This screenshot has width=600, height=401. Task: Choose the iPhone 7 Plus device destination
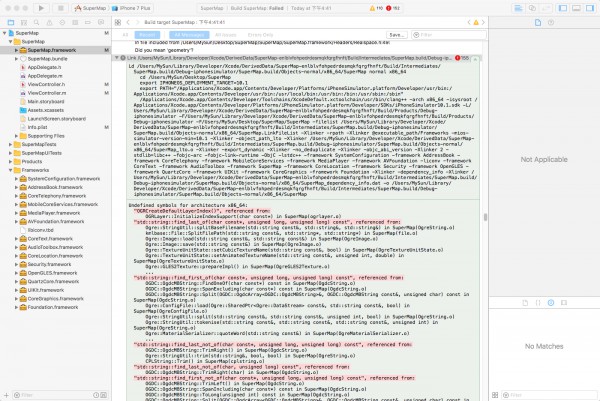pyautogui.click(x=131, y=8)
